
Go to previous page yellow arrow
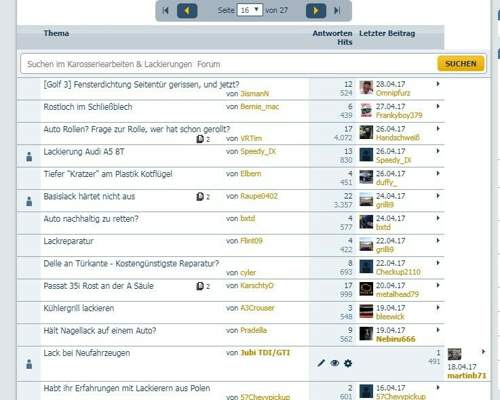click(x=187, y=11)
